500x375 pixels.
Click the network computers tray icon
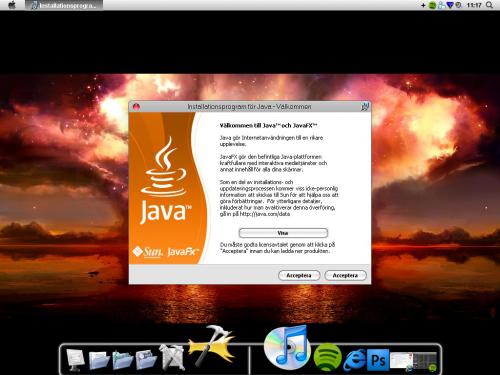[x=441, y=5]
